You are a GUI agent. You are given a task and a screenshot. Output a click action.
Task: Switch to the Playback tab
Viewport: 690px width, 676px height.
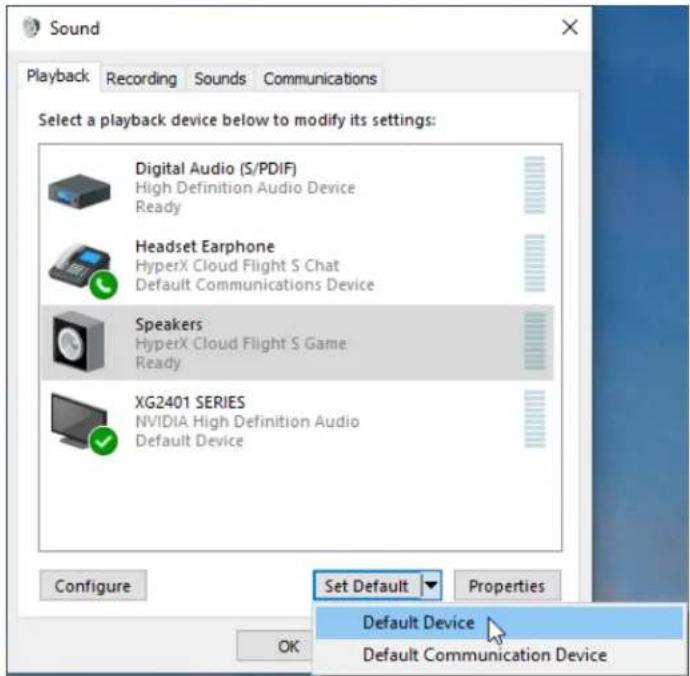(58, 76)
